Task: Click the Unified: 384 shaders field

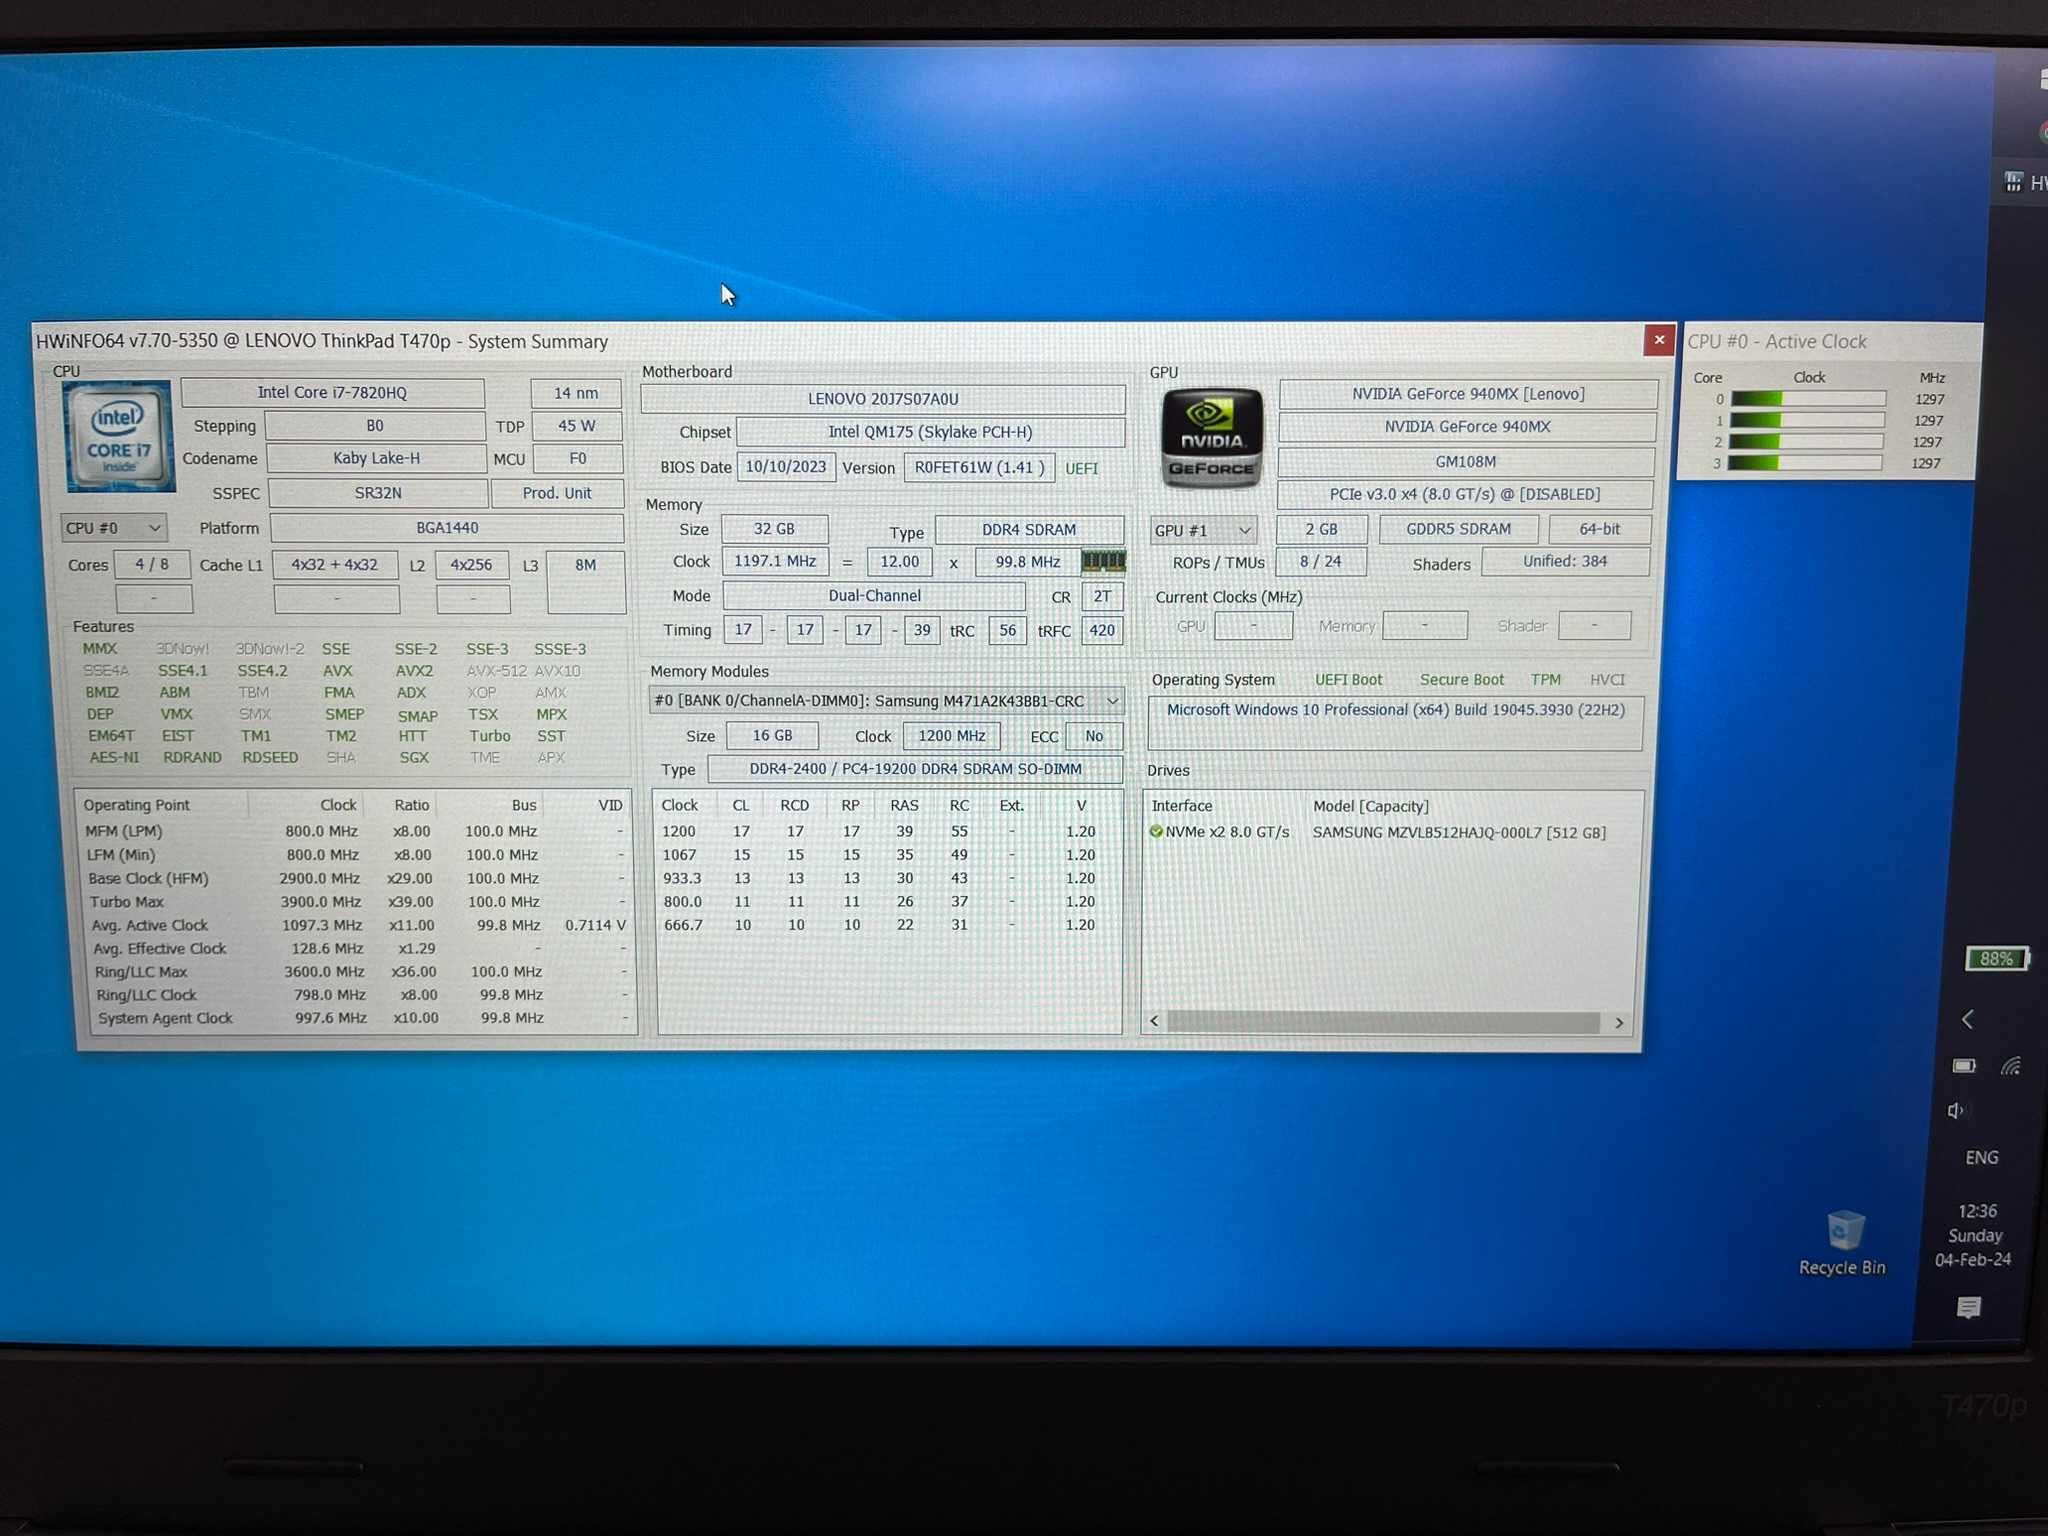Action: tap(1565, 562)
